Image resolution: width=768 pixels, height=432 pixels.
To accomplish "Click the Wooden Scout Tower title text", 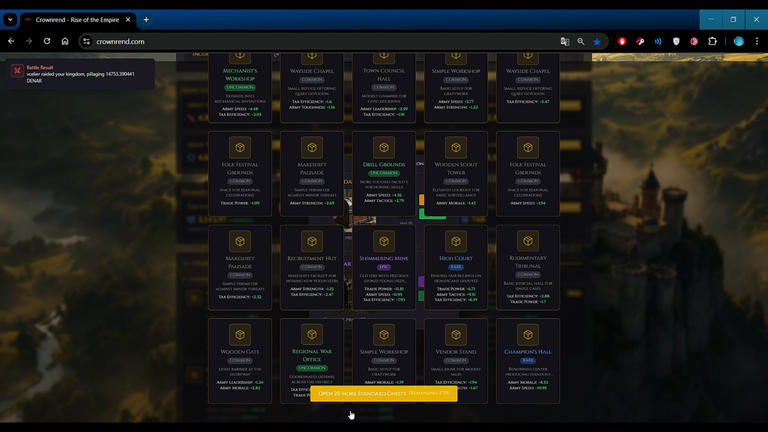I will pos(456,168).
